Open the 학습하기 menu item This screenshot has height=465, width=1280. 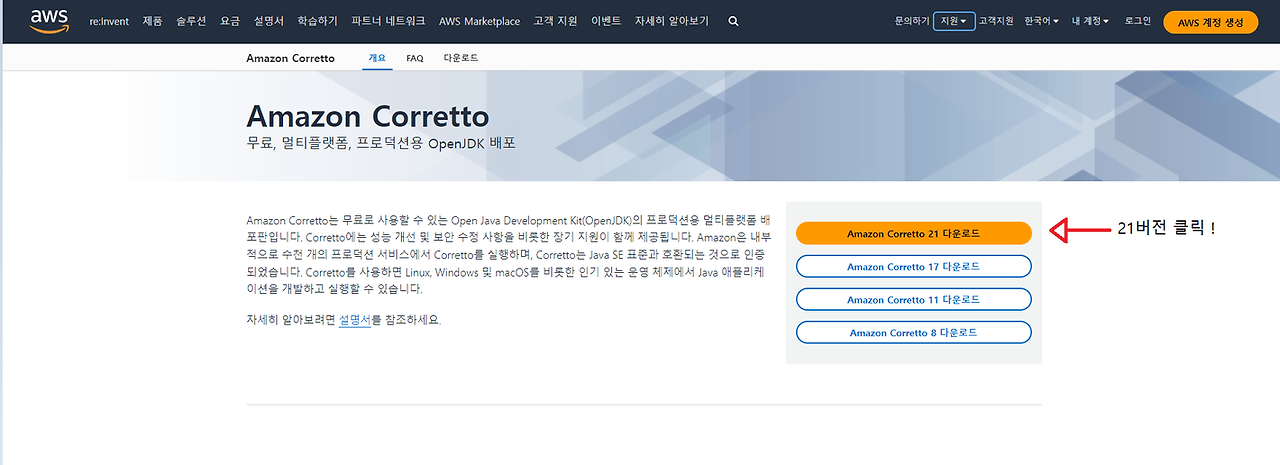coord(318,21)
